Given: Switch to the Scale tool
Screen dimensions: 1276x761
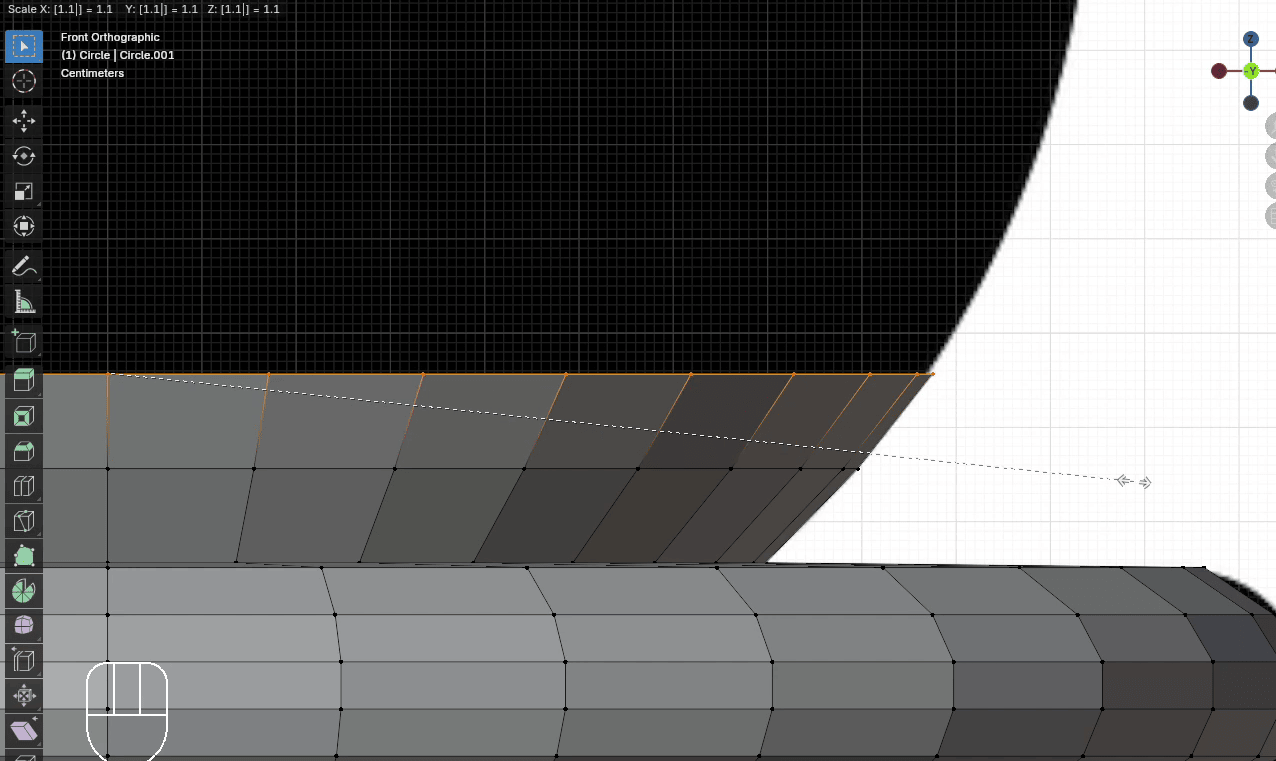Looking at the screenshot, I should 24,192.
